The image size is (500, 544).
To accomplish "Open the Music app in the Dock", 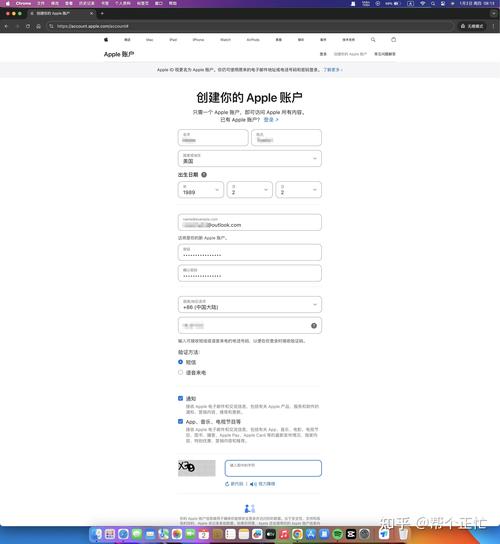I will point(284,534).
